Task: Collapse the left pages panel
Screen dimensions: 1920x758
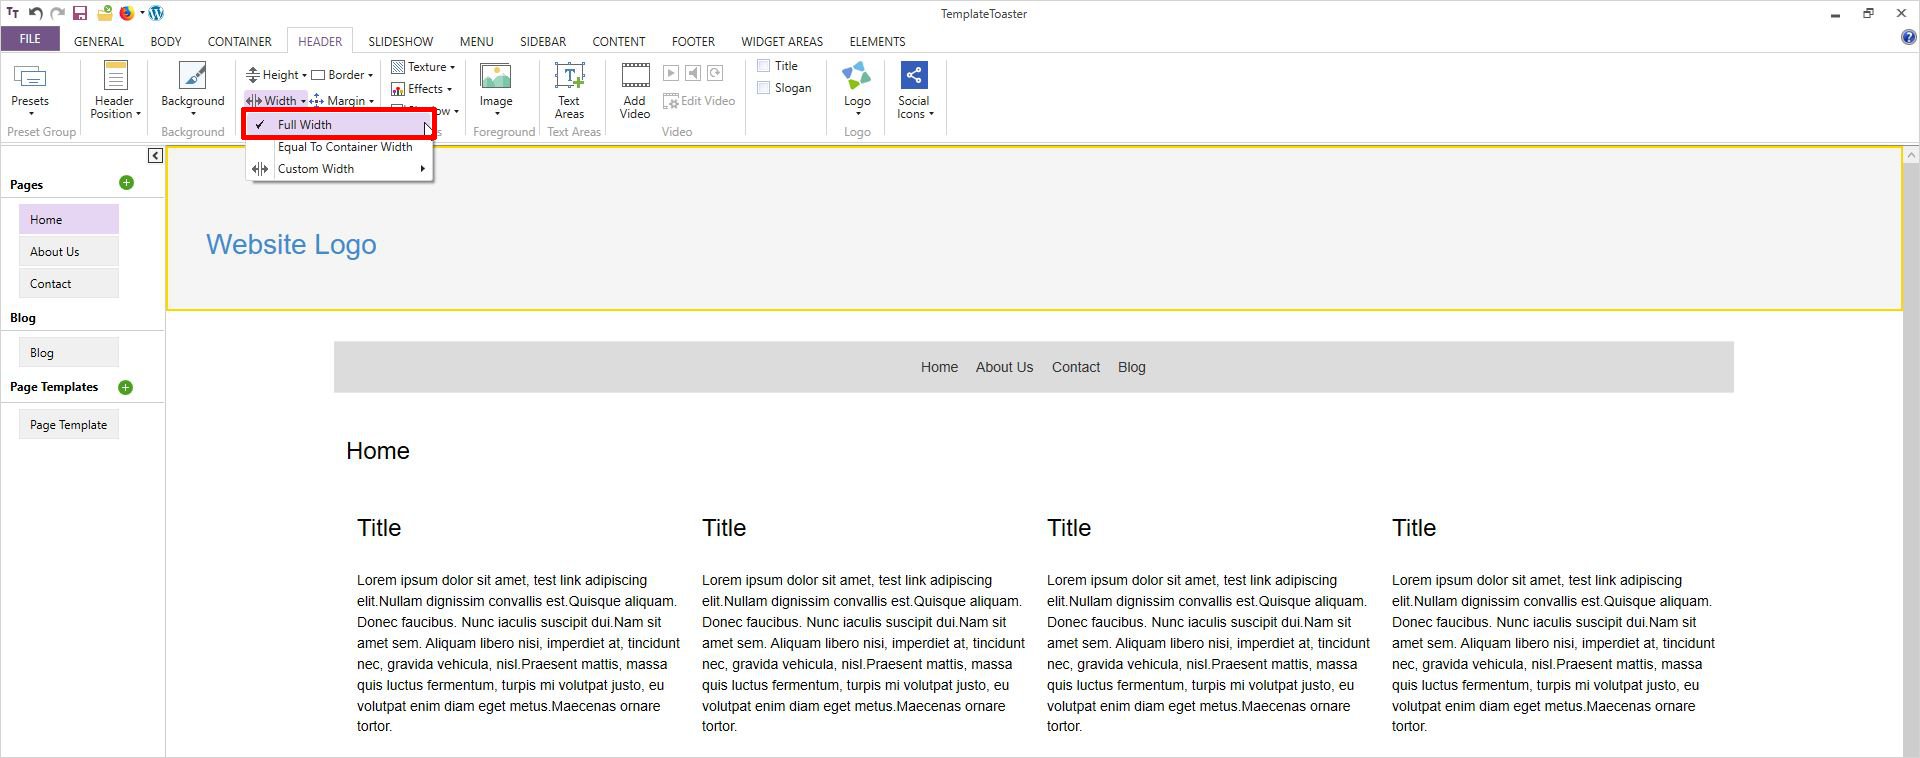Action: point(155,155)
